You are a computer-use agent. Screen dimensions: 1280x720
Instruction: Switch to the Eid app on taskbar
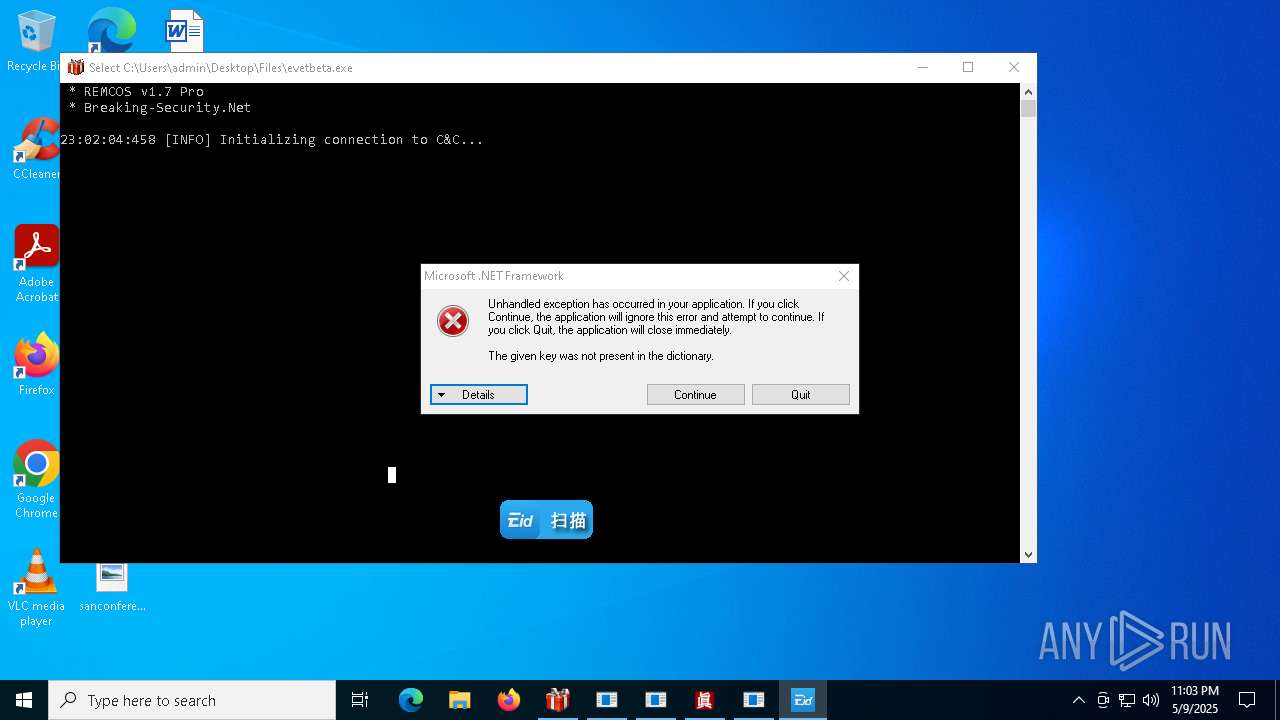(803, 700)
